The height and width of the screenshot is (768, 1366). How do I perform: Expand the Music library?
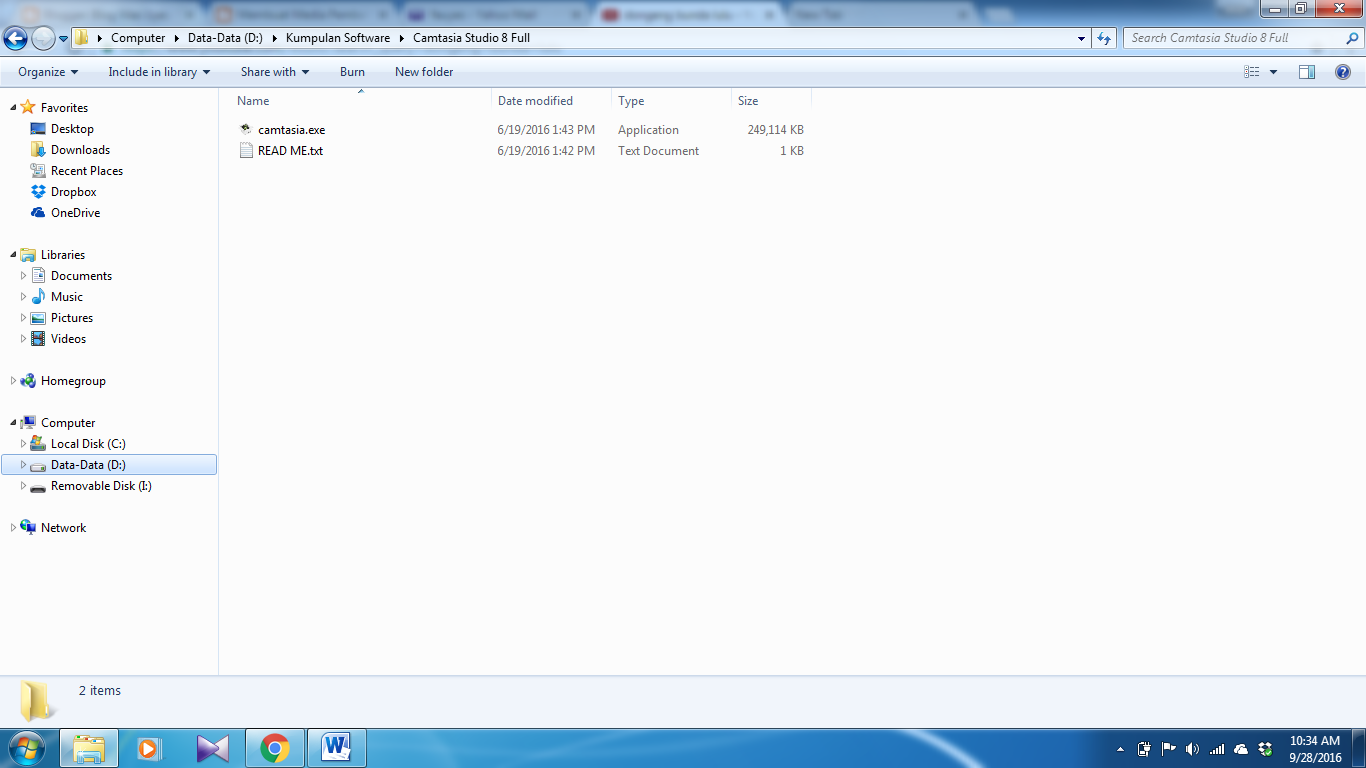point(24,297)
